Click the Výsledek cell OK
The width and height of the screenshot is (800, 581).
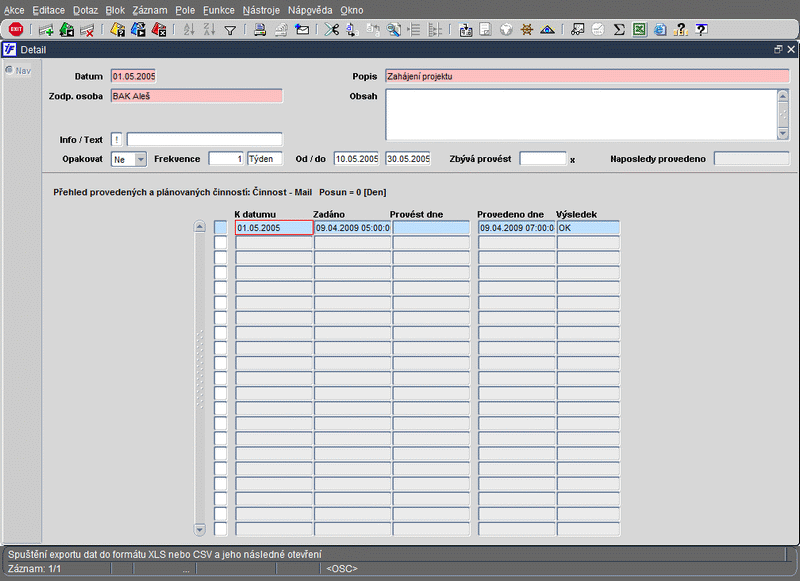click(588, 228)
